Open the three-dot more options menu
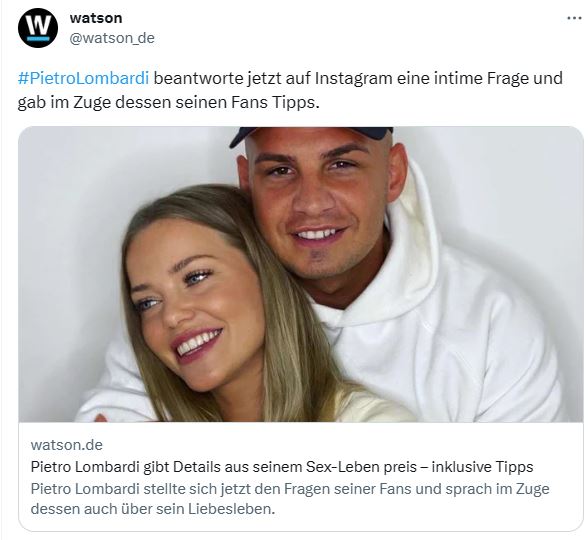 tap(574, 18)
